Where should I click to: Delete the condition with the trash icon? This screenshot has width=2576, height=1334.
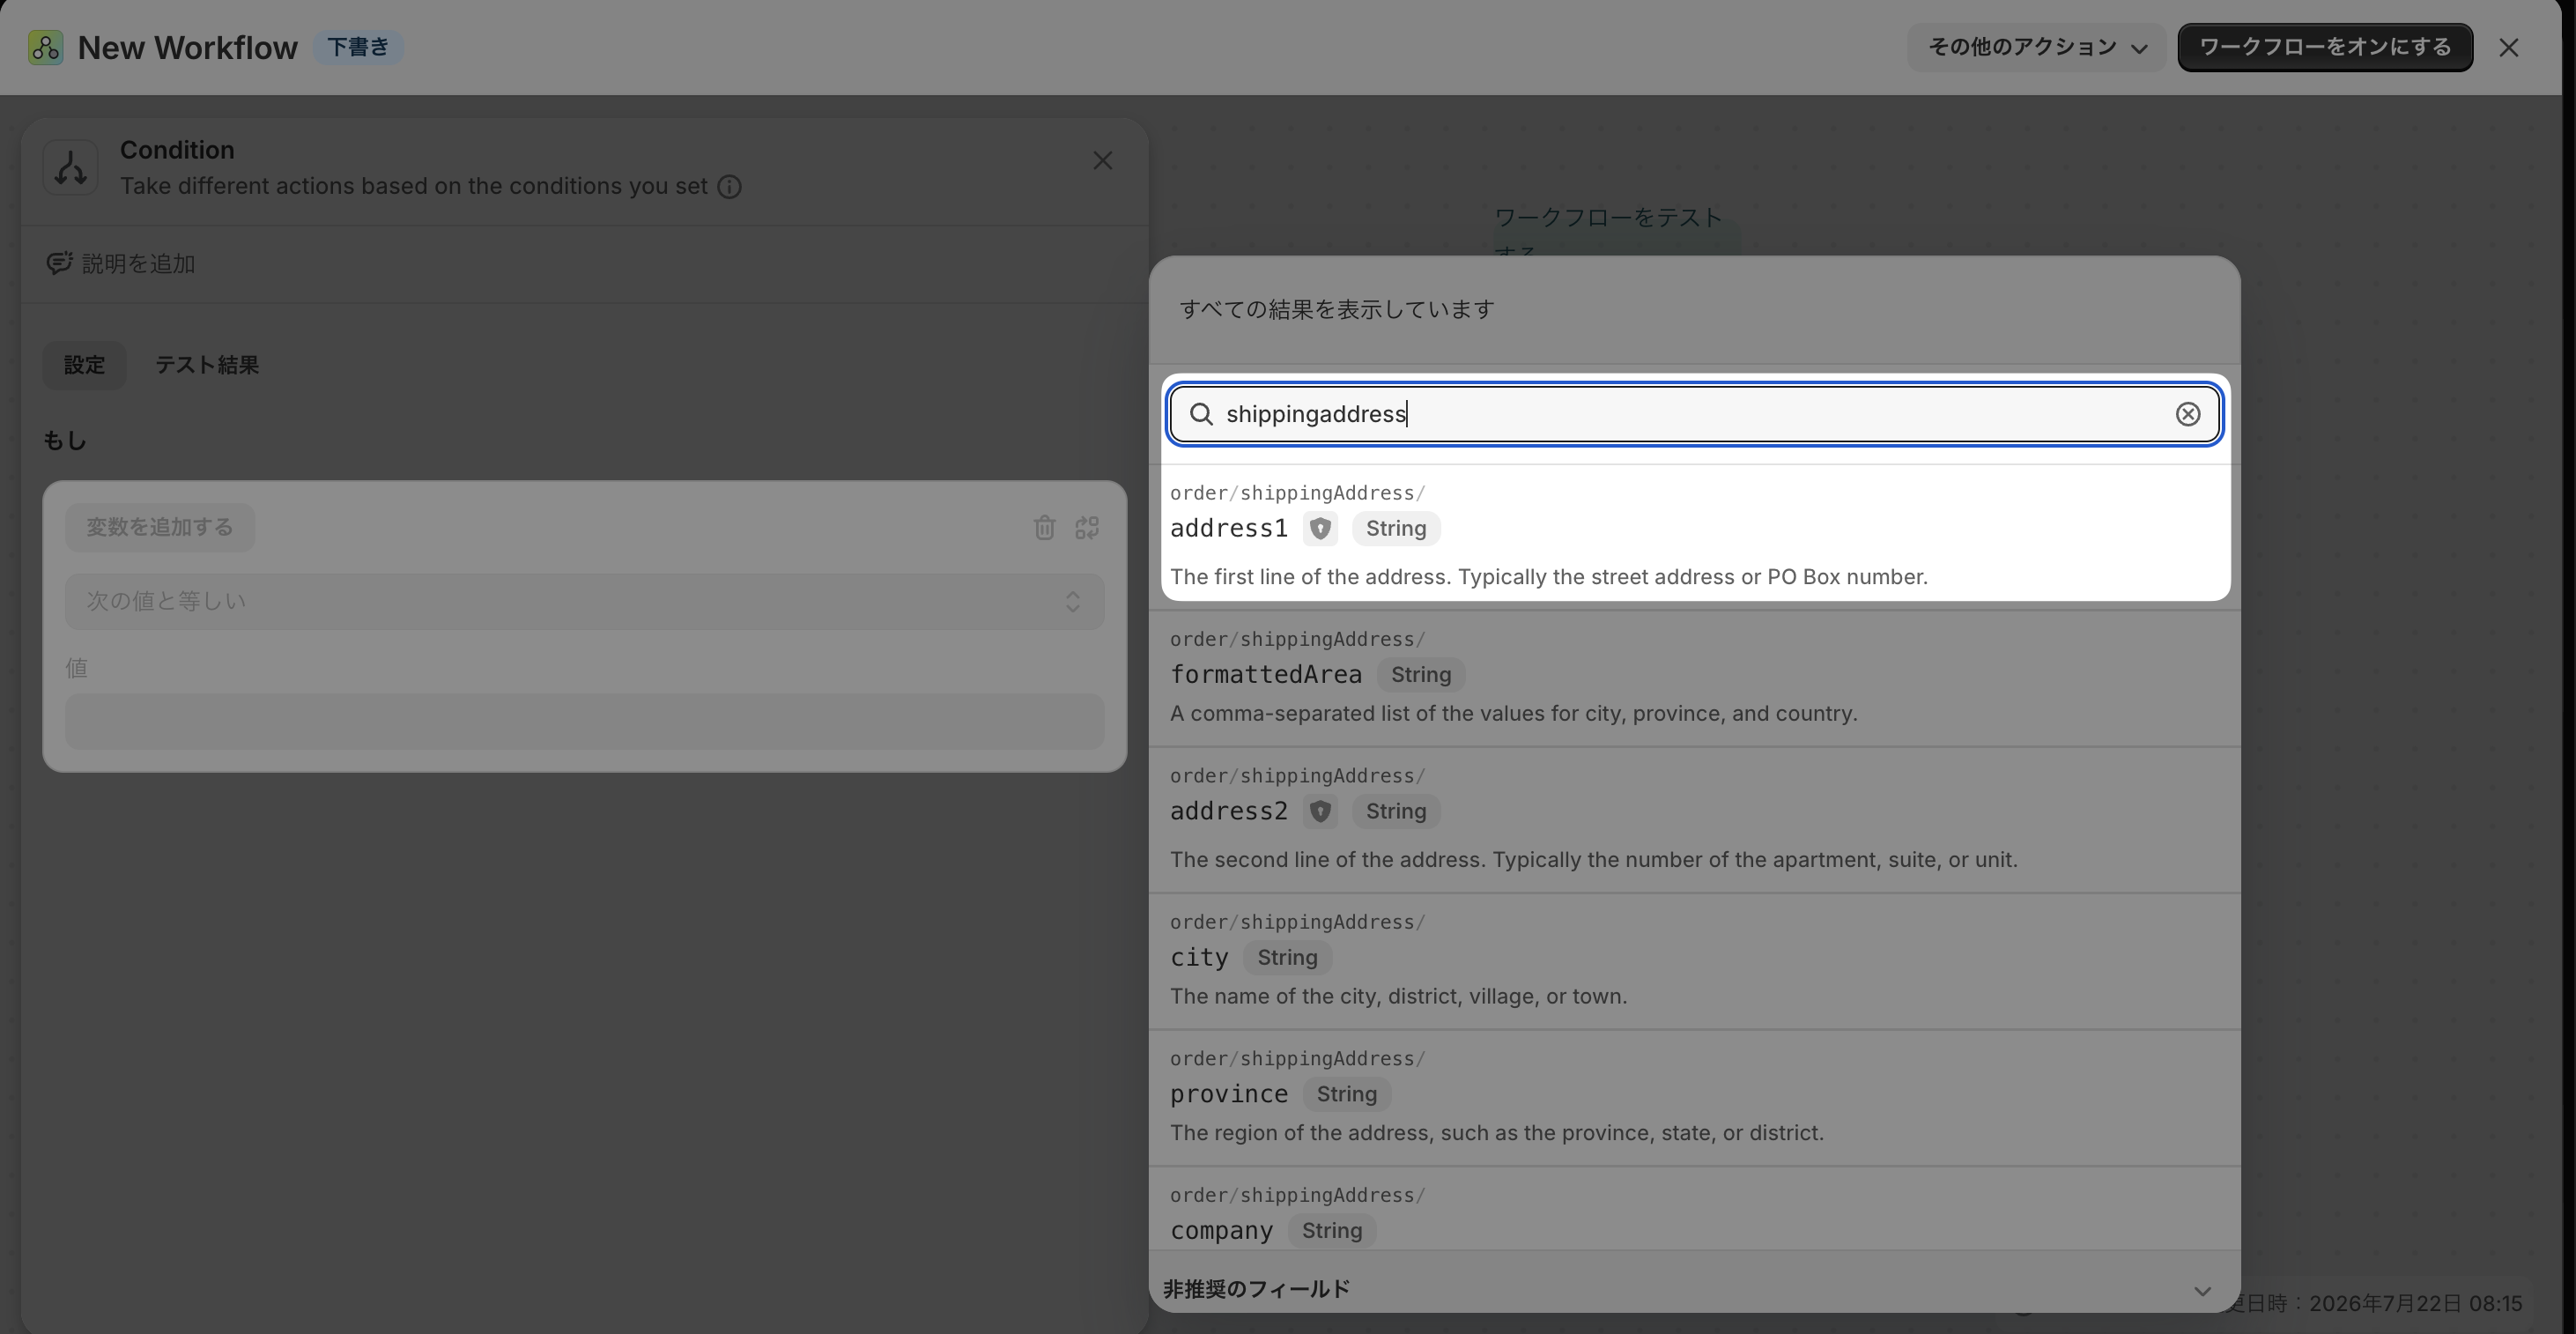1044,527
